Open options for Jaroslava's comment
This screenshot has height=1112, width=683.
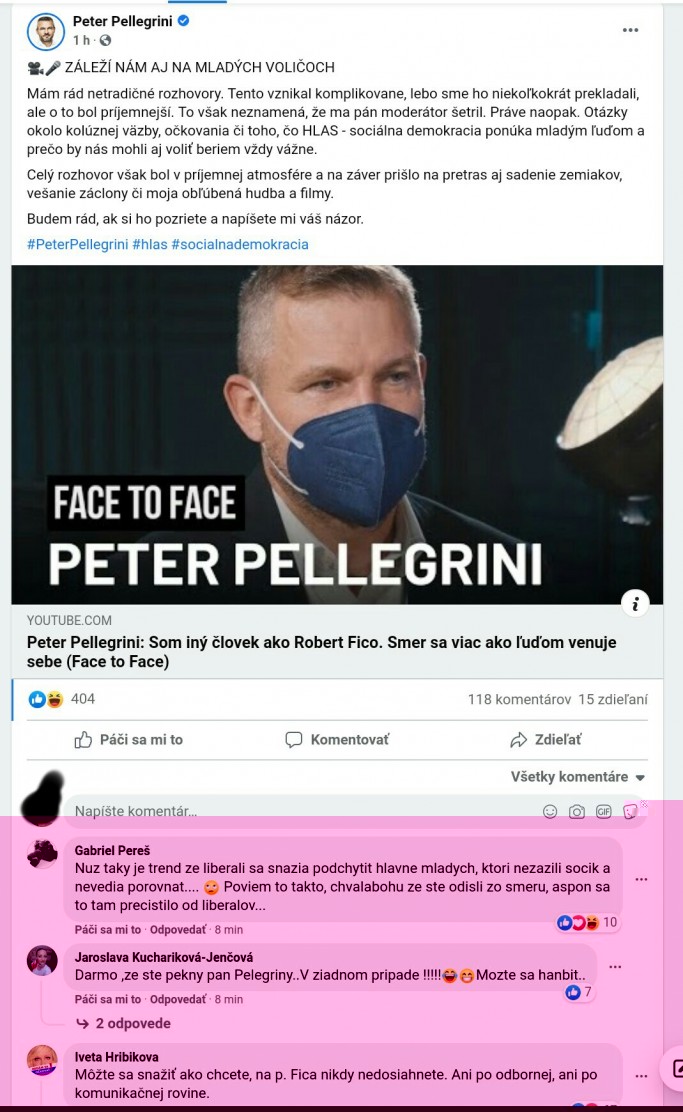pos(615,967)
